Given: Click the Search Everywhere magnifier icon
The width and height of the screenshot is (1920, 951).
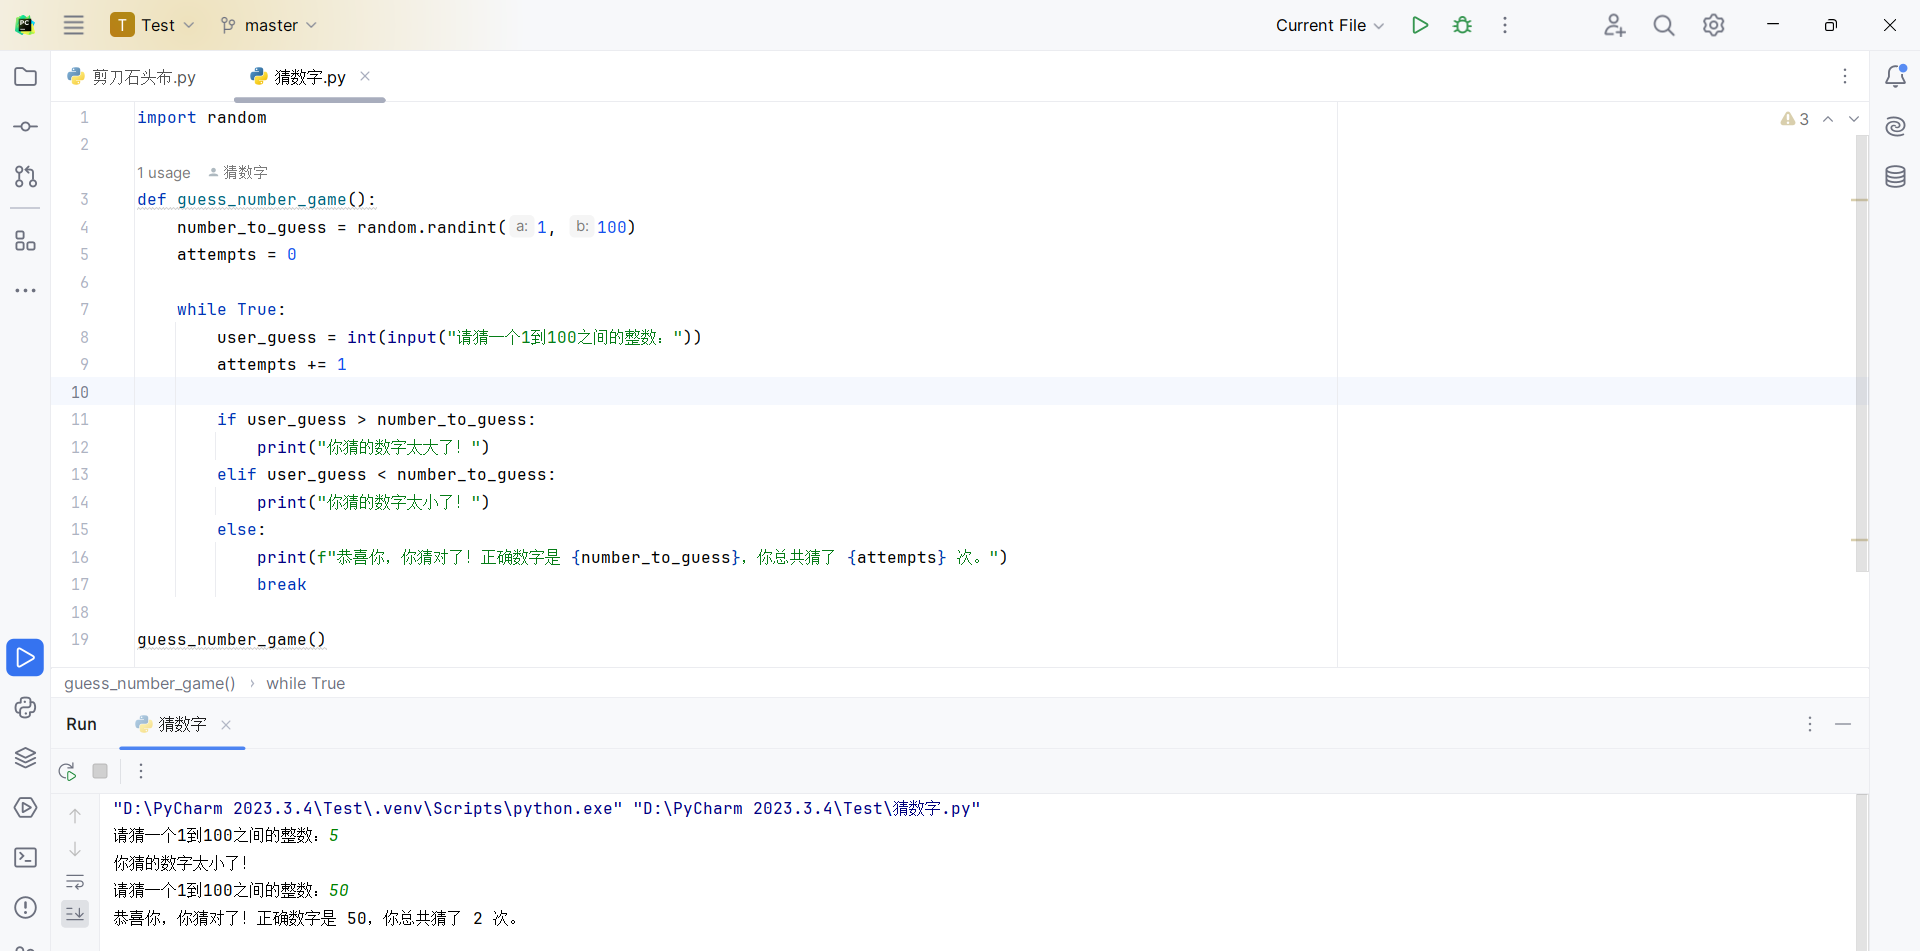Looking at the screenshot, I should click(x=1663, y=25).
